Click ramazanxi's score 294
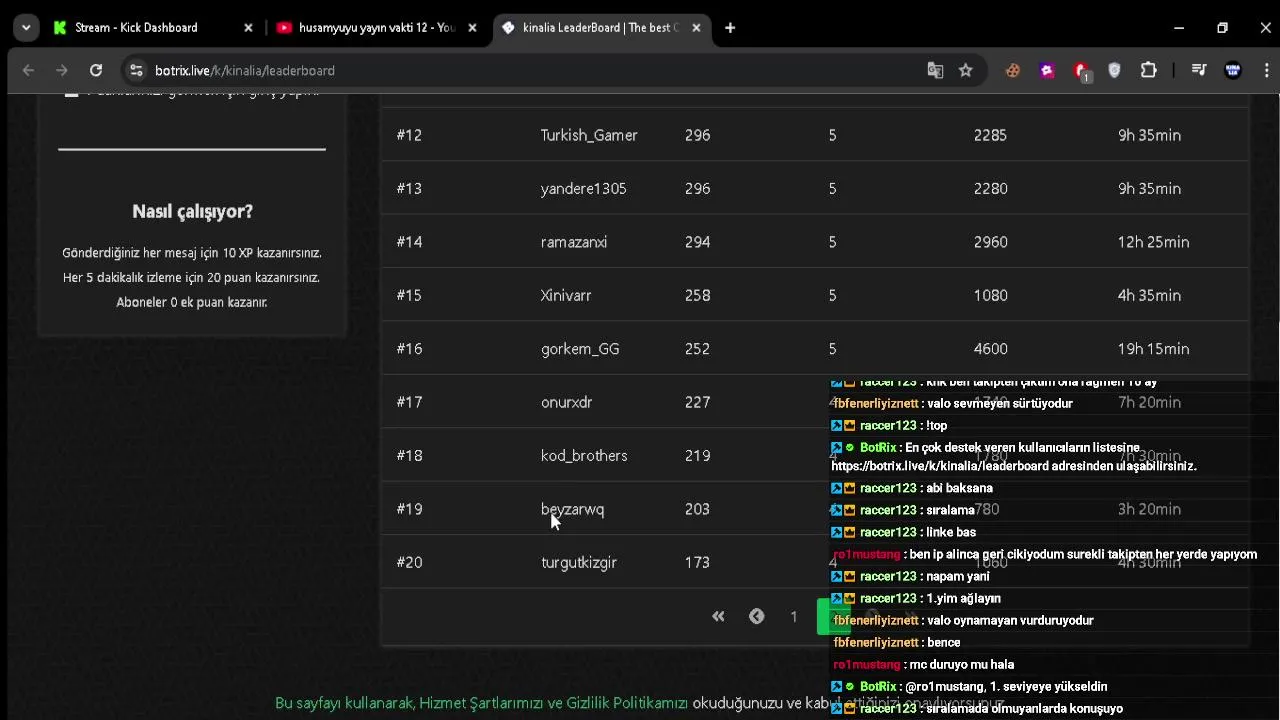This screenshot has height=720, width=1280. point(697,242)
